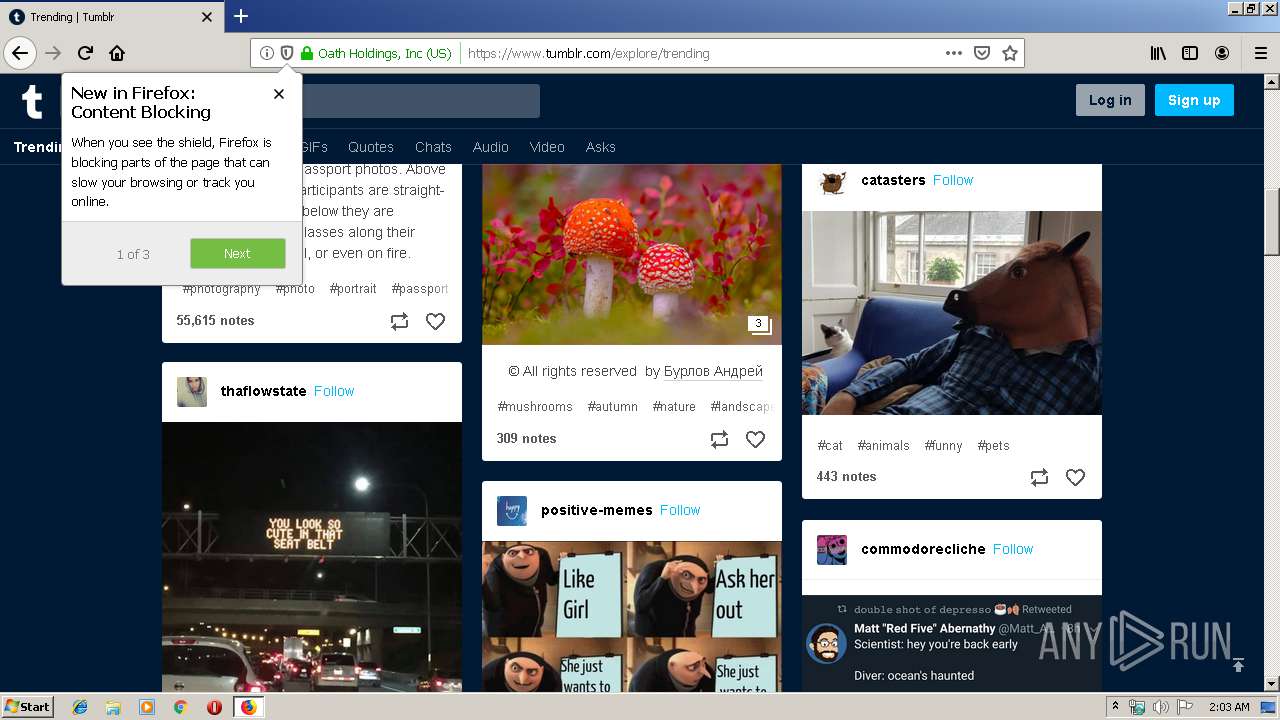Screen dimensions: 1280x720
Task: Open page actions three-dots menu
Action: tap(953, 53)
